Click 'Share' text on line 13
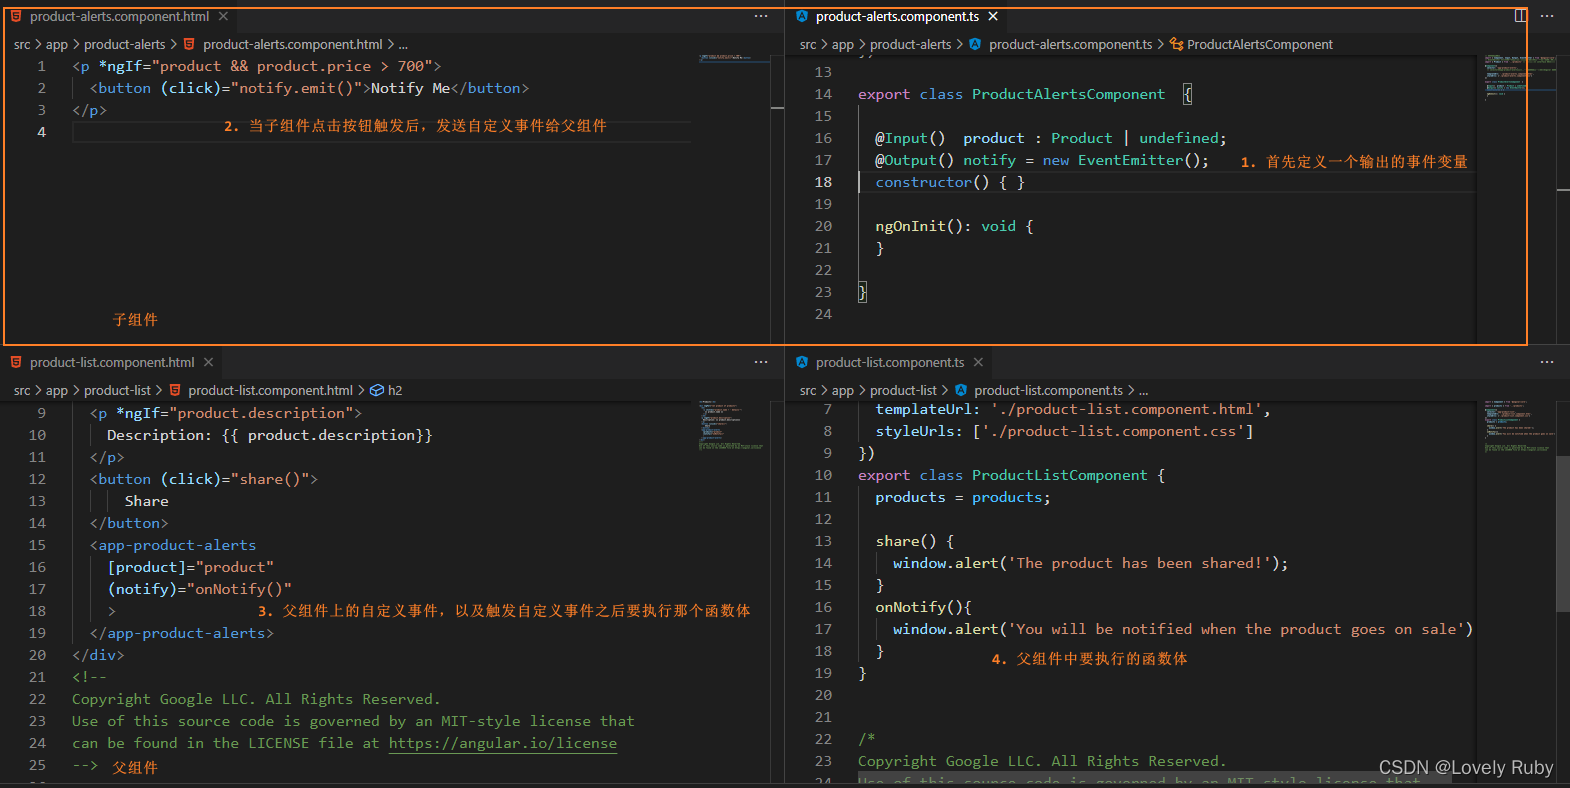 pyautogui.click(x=146, y=501)
